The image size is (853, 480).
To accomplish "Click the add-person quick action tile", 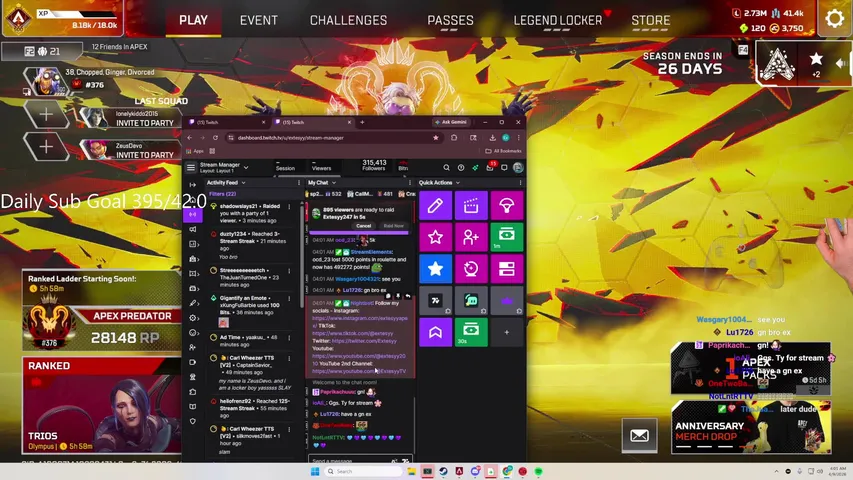I will coord(471,237).
